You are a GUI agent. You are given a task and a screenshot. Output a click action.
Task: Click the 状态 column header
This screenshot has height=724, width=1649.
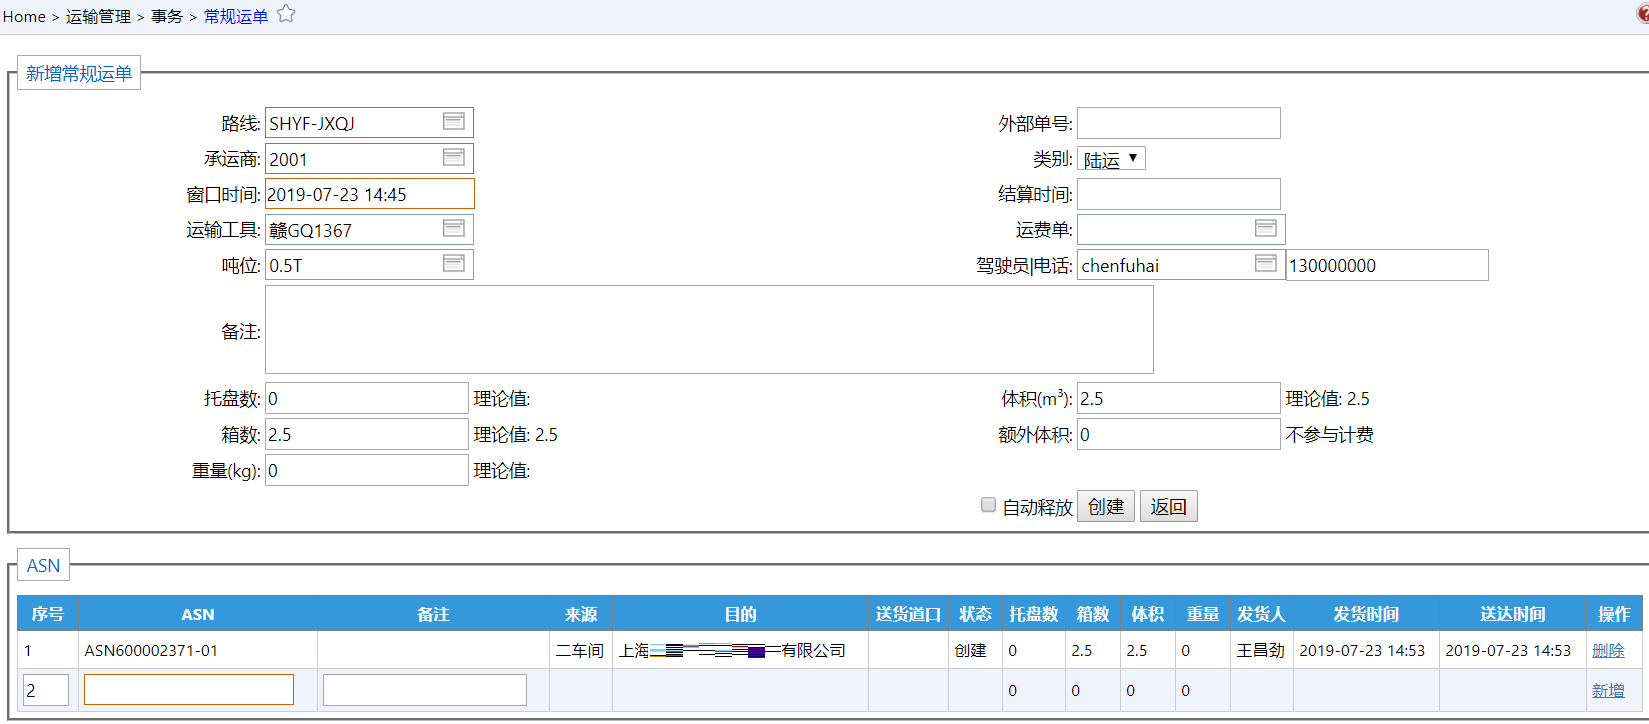tap(975, 614)
